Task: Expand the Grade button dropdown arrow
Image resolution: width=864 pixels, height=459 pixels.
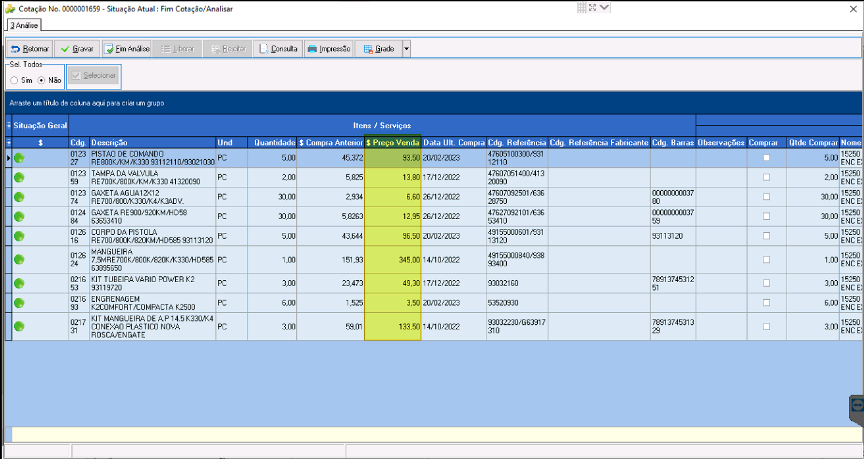Action: [407, 49]
